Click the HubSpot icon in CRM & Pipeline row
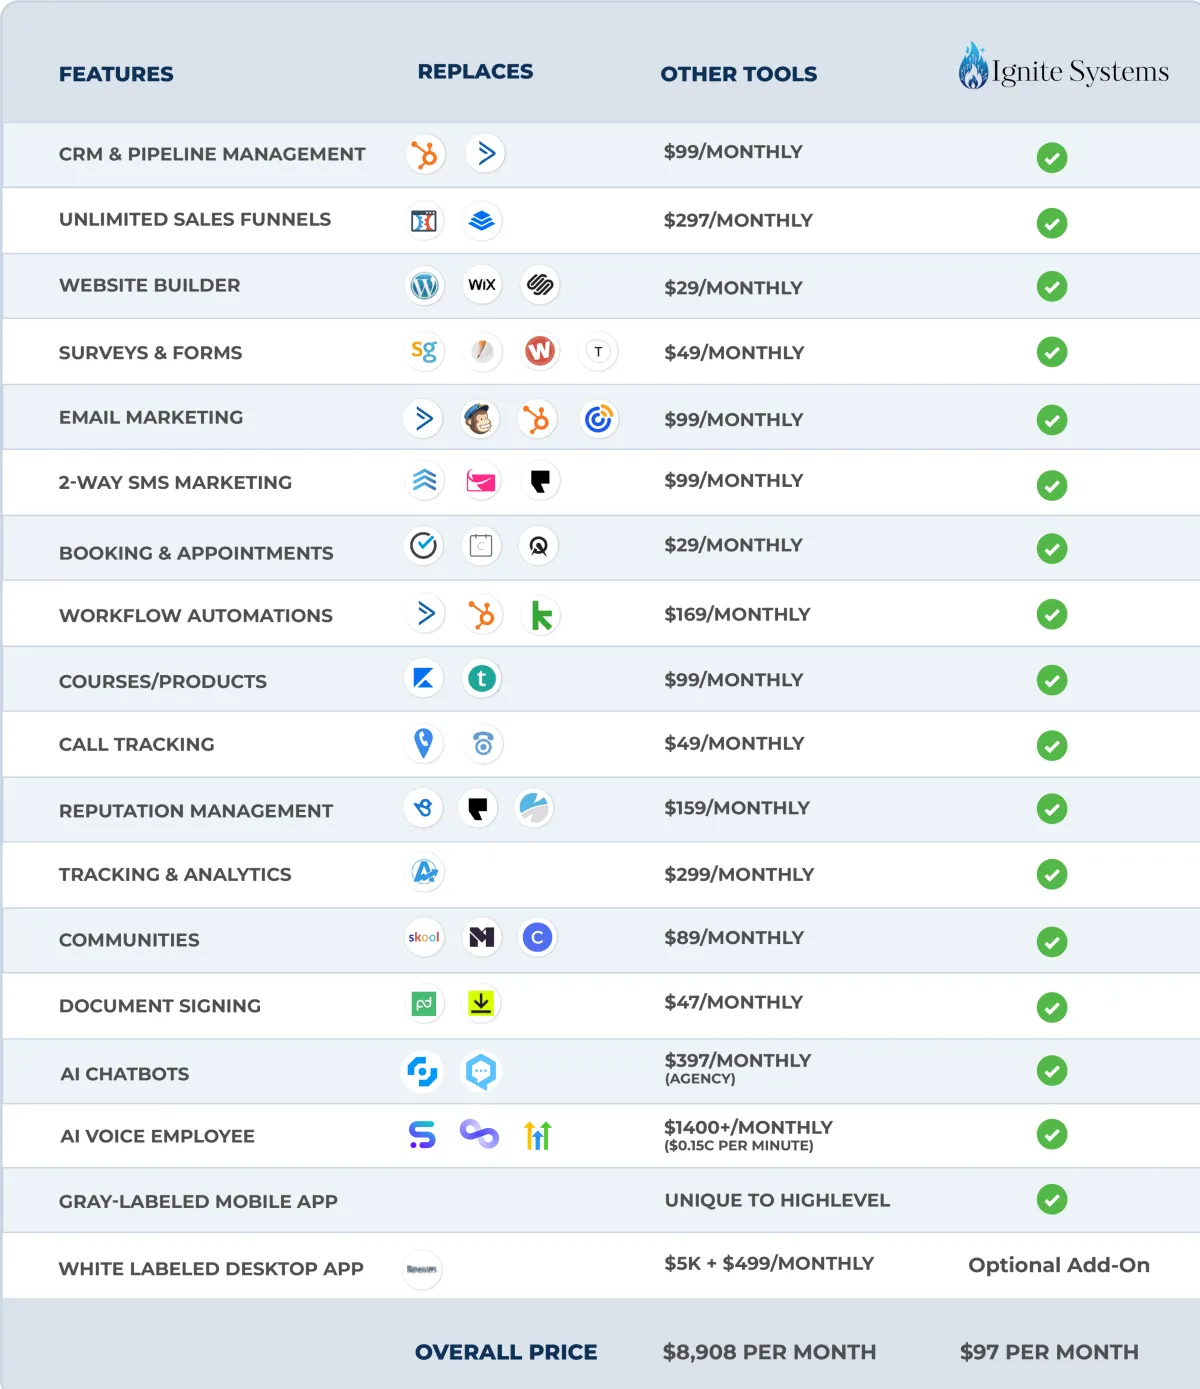Screen dimensions: 1200x1389 click(x=426, y=155)
